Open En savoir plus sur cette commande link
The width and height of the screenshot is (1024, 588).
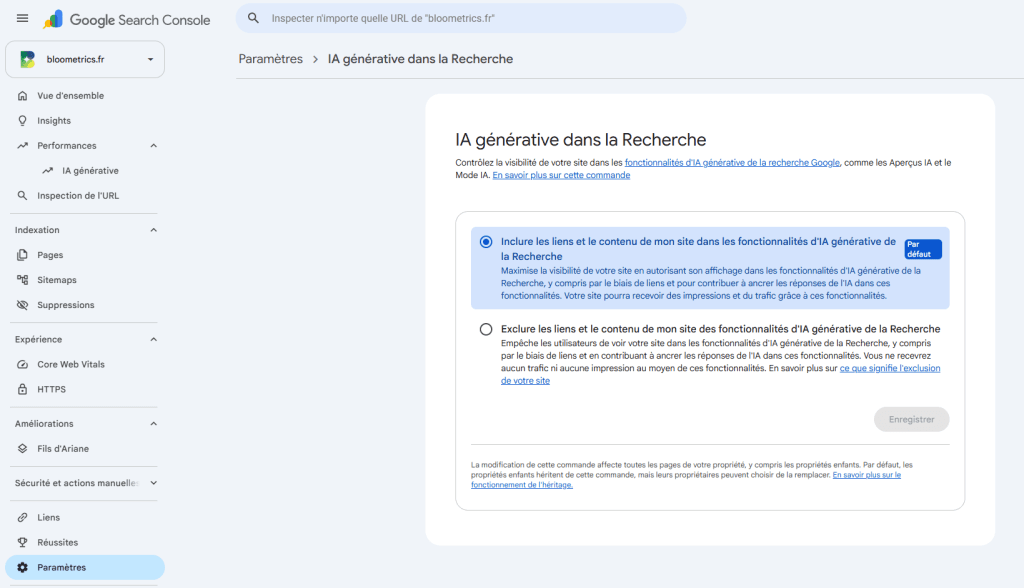tap(561, 175)
